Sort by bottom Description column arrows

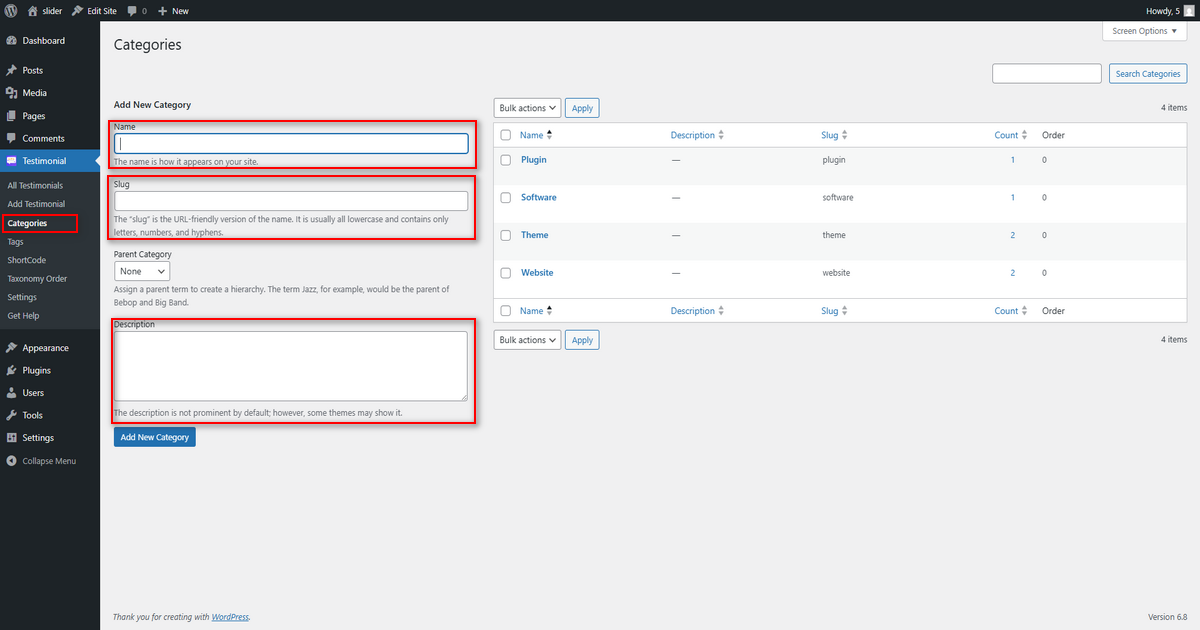click(x=721, y=311)
